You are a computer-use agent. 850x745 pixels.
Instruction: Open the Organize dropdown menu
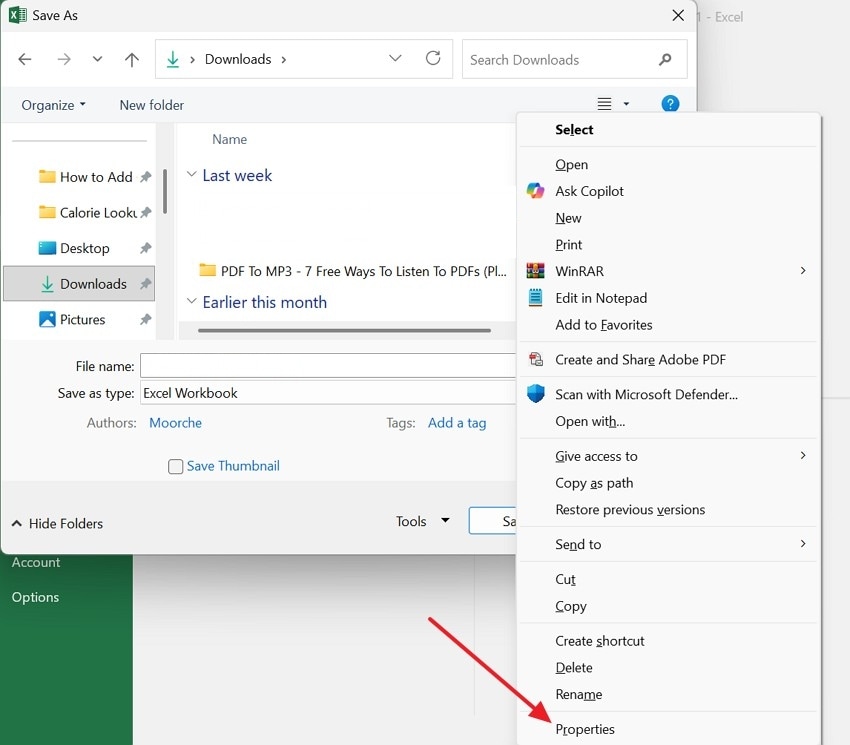click(53, 105)
